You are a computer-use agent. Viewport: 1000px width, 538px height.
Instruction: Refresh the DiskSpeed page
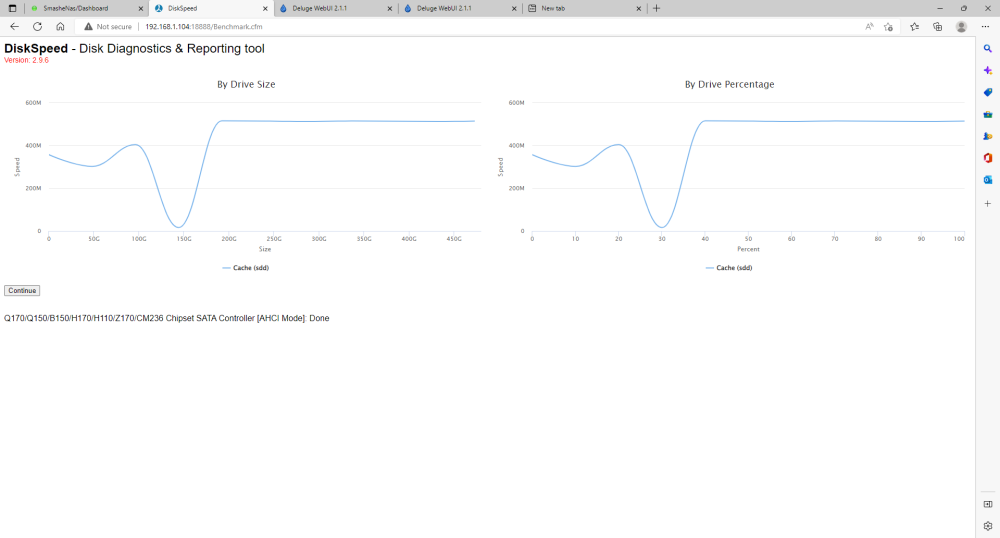[x=38, y=27]
